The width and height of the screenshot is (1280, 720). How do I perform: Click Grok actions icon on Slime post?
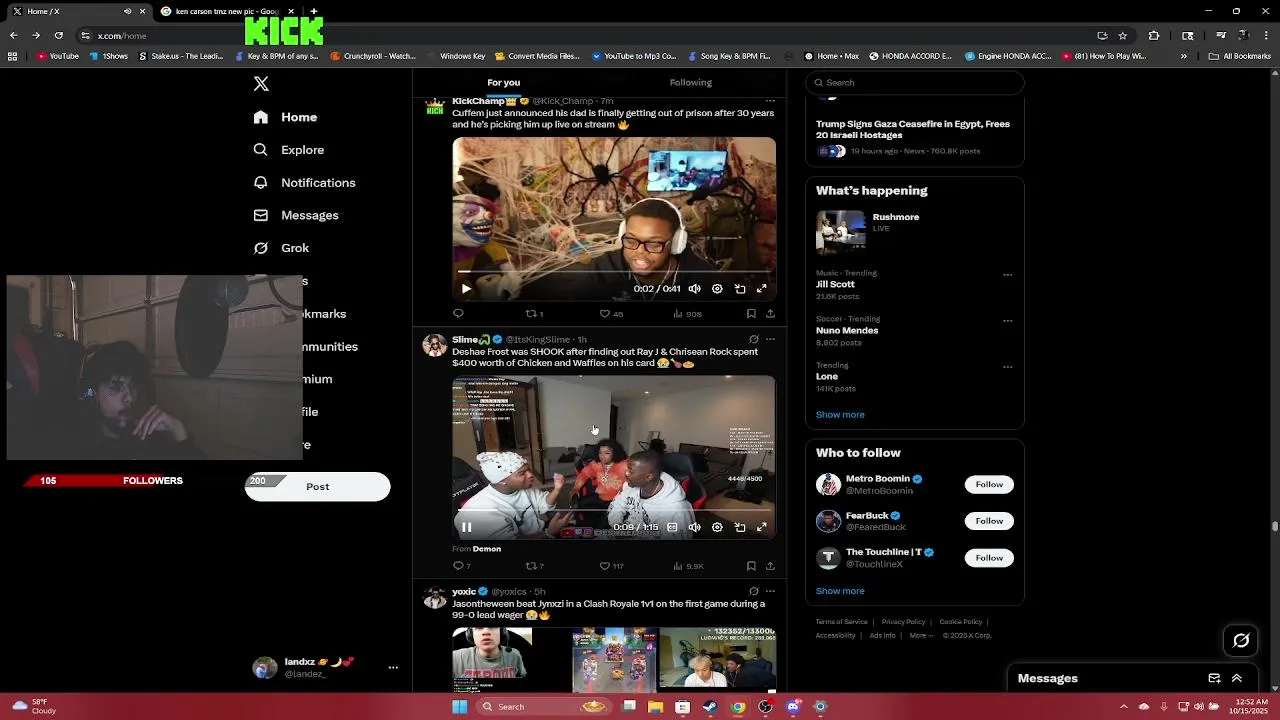(x=754, y=339)
